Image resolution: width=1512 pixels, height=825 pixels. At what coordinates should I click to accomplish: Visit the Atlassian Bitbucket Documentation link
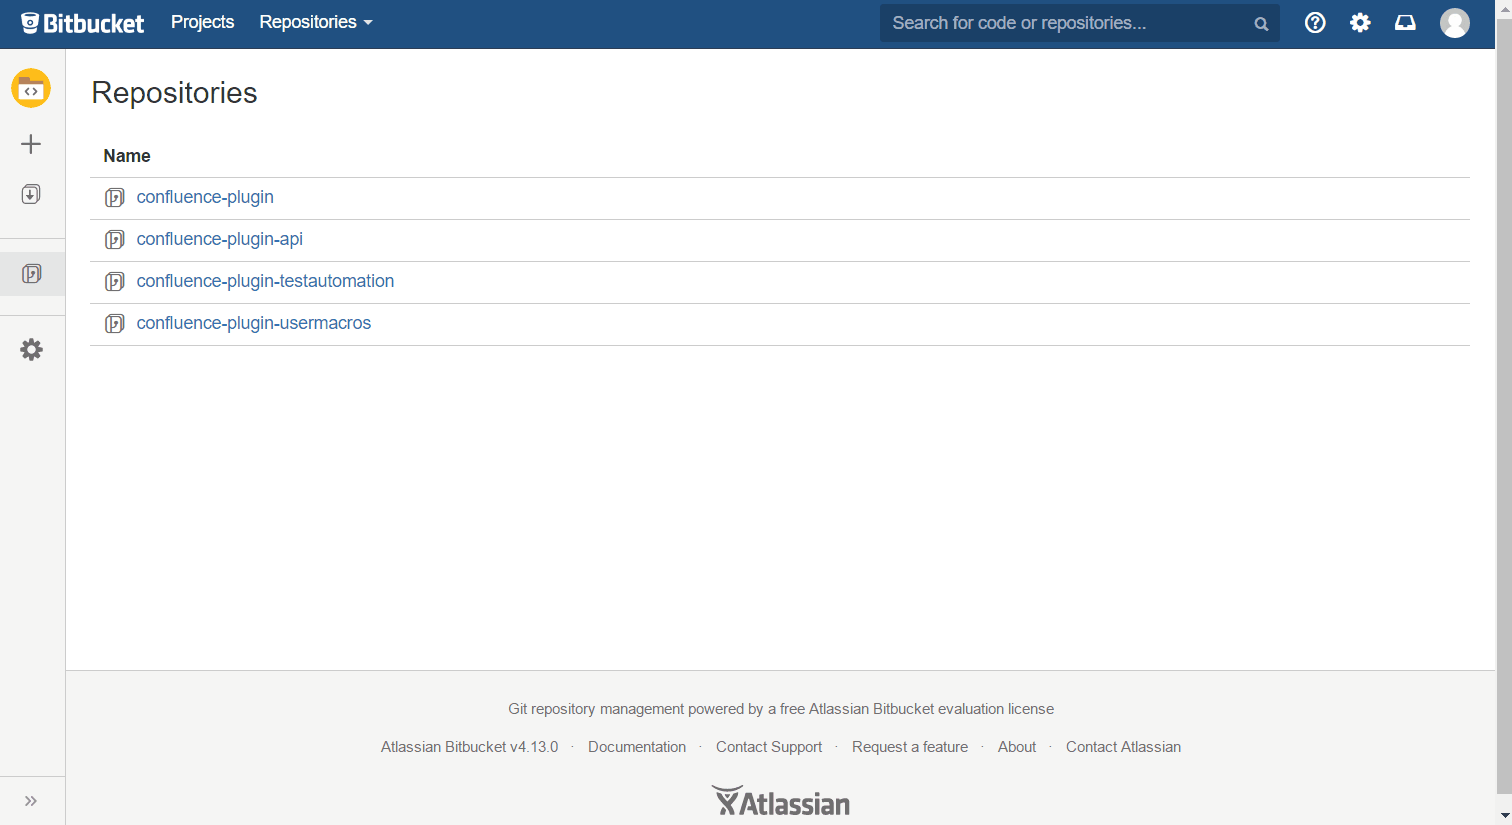point(637,746)
